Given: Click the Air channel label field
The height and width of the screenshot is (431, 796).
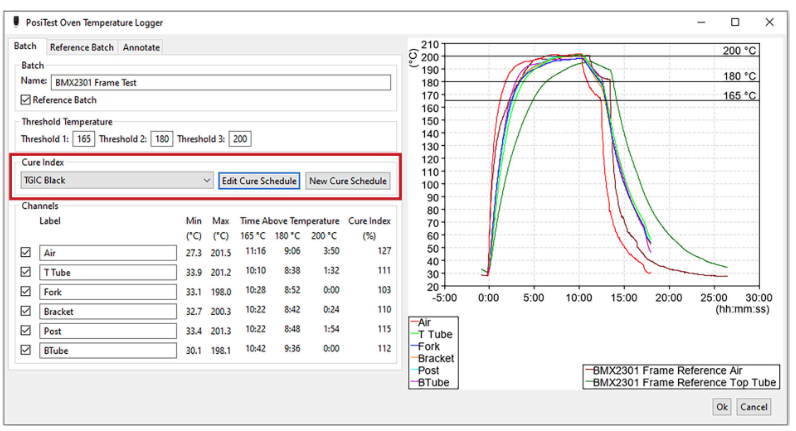Looking at the screenshot, I should [x=108, y=253].
